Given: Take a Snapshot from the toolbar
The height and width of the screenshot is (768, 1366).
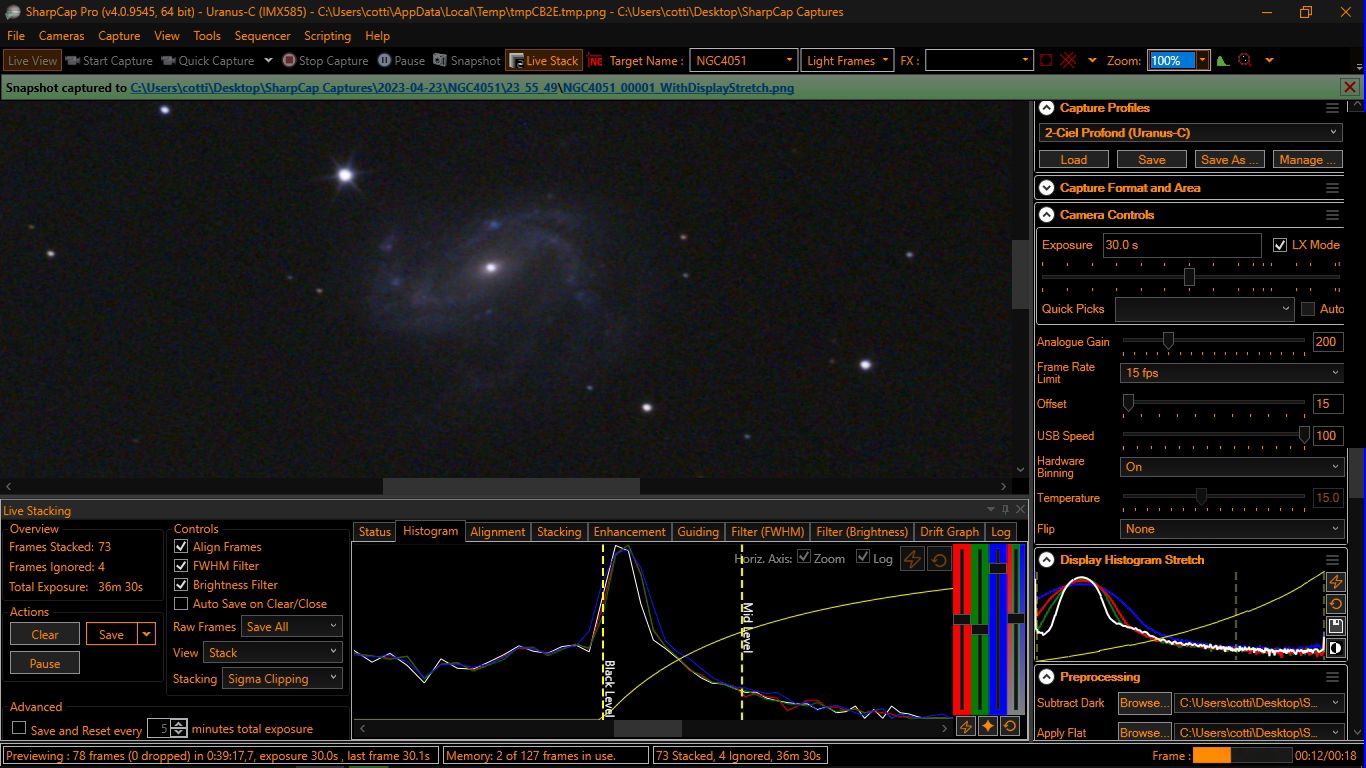Looking at the screenshot, I should coord(466,61).
